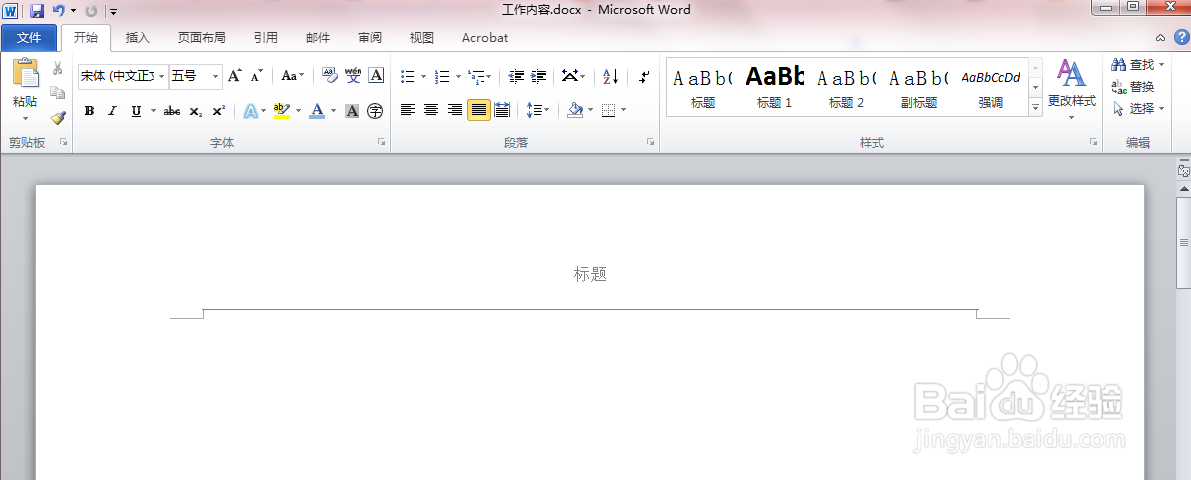Click the Character Border icon
This screenshot has height=480, width=1191.
tap(376, 75)
